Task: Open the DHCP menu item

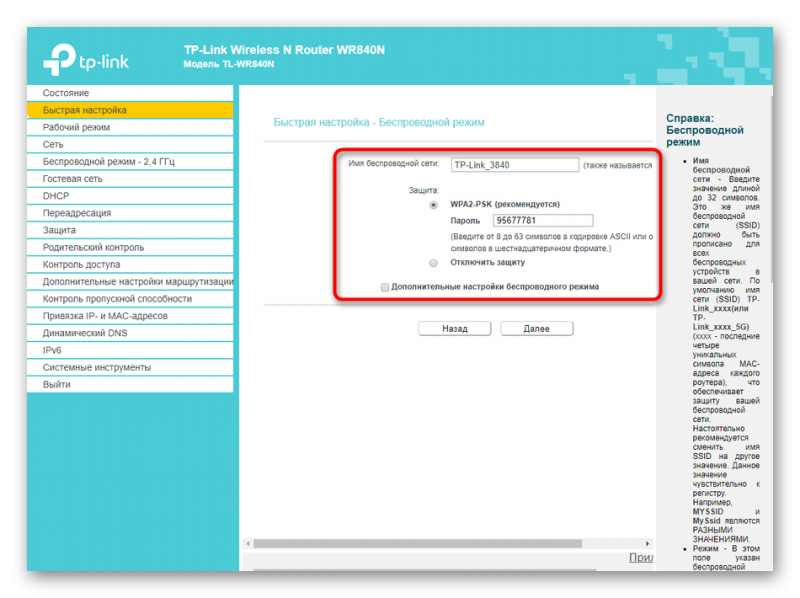Action: pyautogui.click(x=130, y=196)
